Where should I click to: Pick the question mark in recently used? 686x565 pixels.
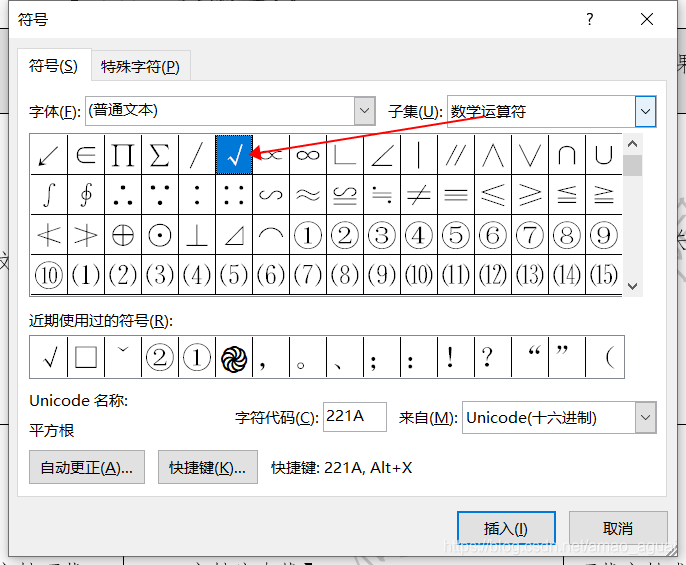[493, 357]
